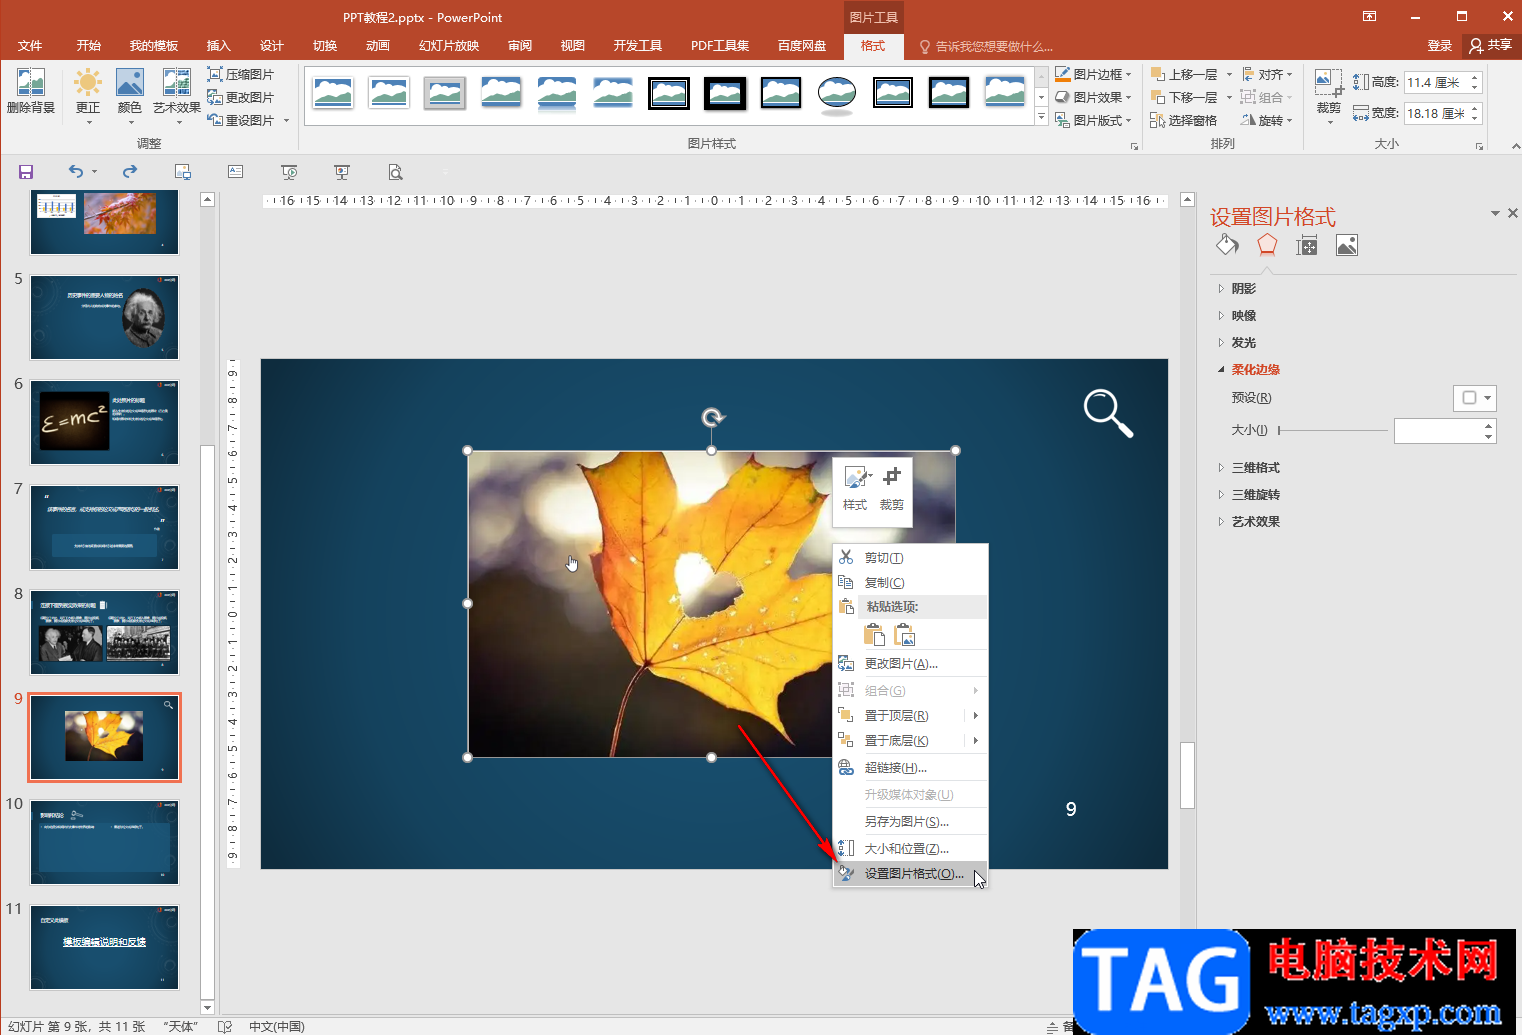Click the print preview magnifier toolbar icon
1522x1035 pixels.
396,172
